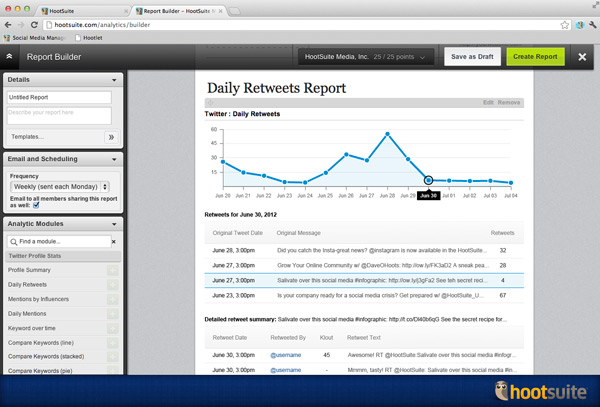This screenshot has height=407, width=600.
Task: Click the Retweets column header
Action: point(502,233)
